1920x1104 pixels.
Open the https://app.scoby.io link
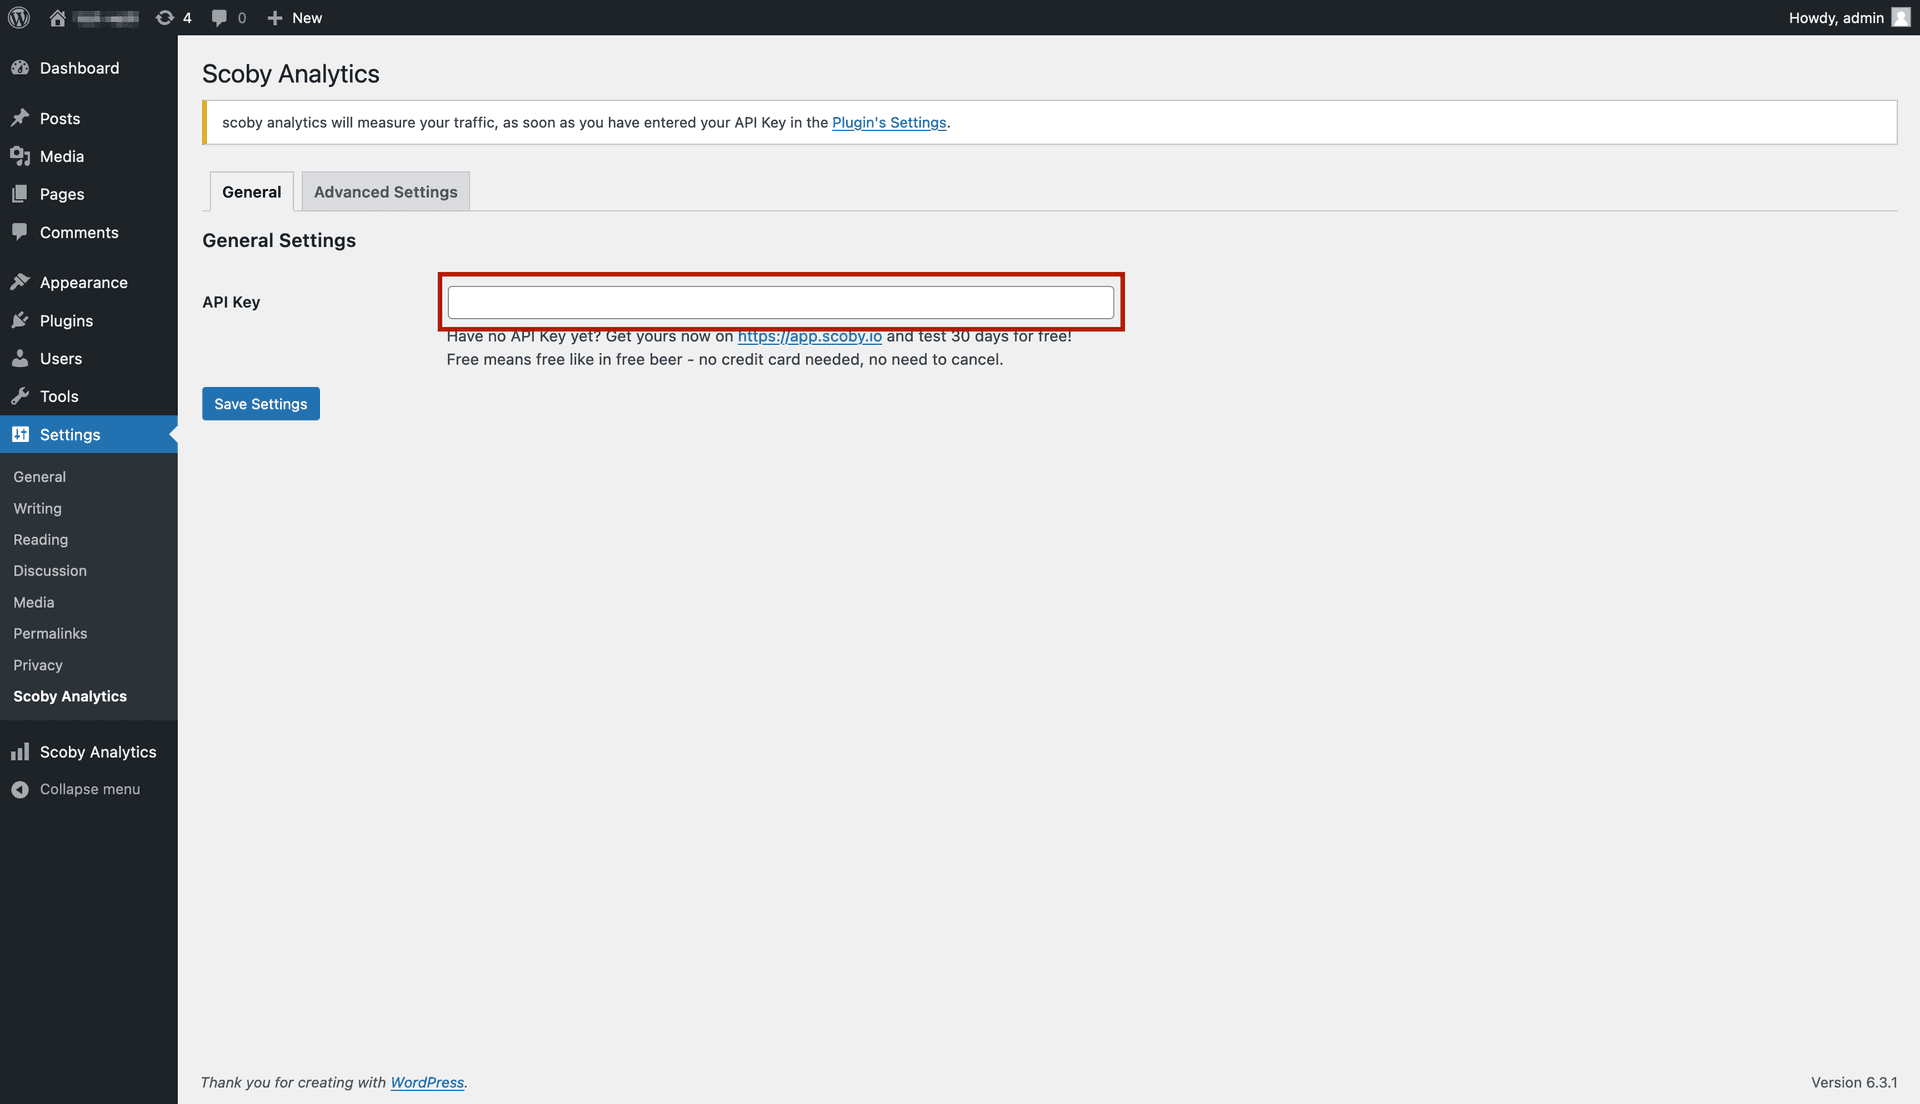[x=810, y=336]
